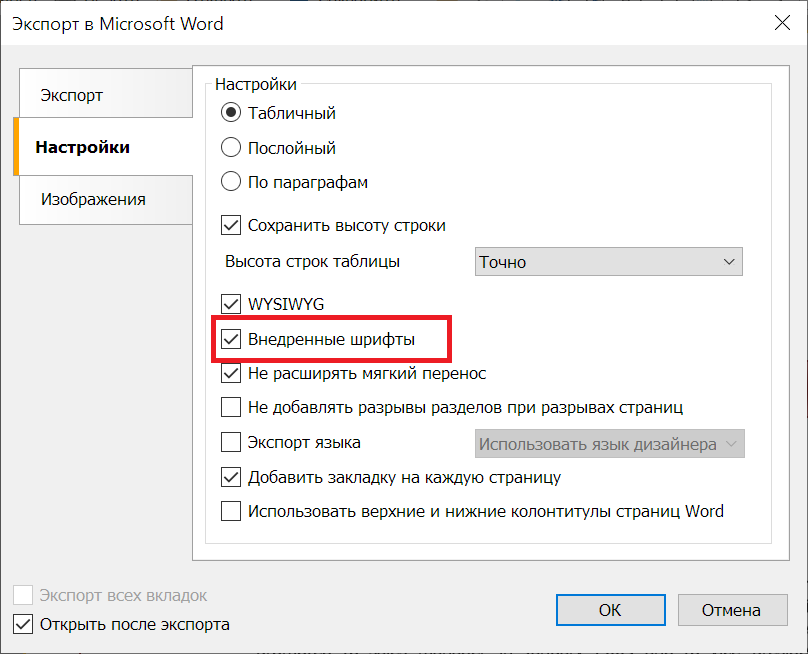Image resolution: width=808 pixels, height=654 pixels.
Task: Select the Табличный radio option
Action: (x=231, y=113)
